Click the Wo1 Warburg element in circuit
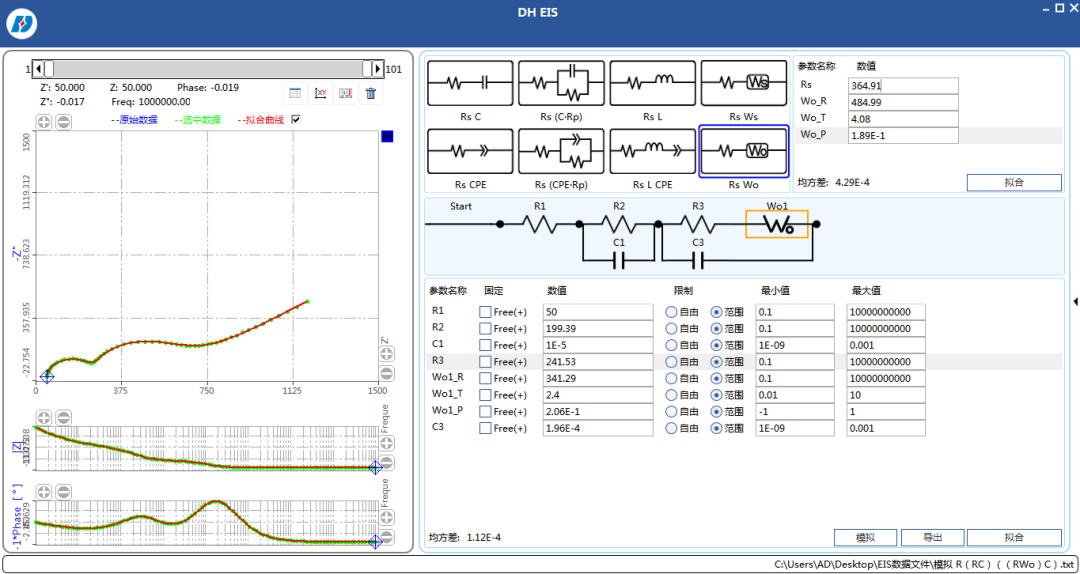Image resolution: width=1080 pixels, height=574 pixels. 777,225
